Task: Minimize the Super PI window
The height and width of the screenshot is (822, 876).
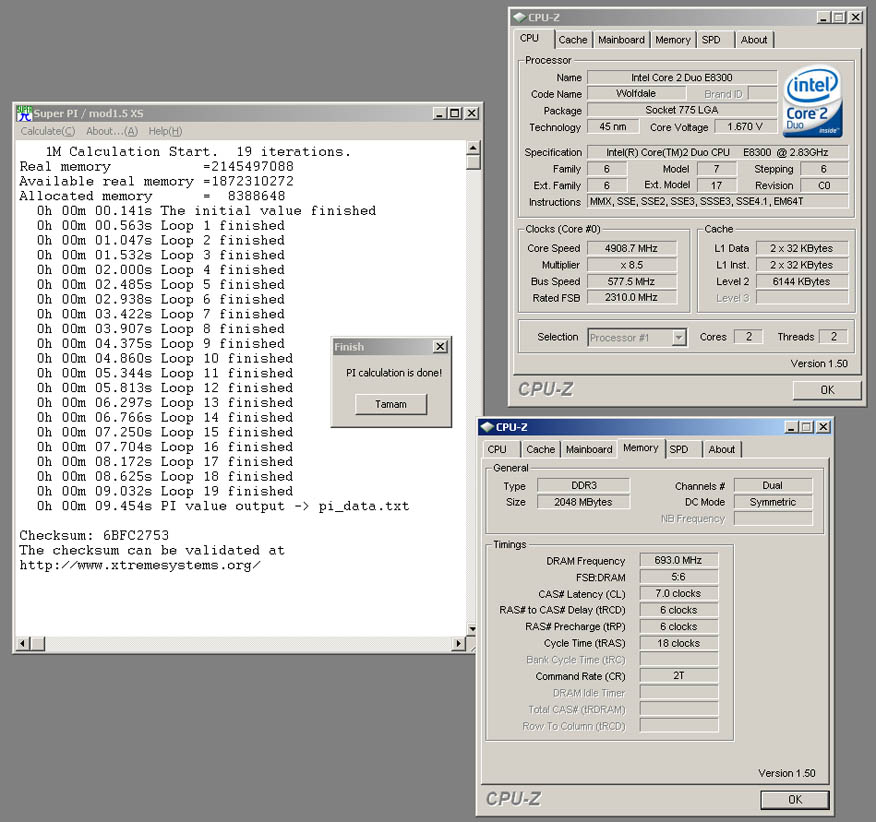Action: [440, 113]
